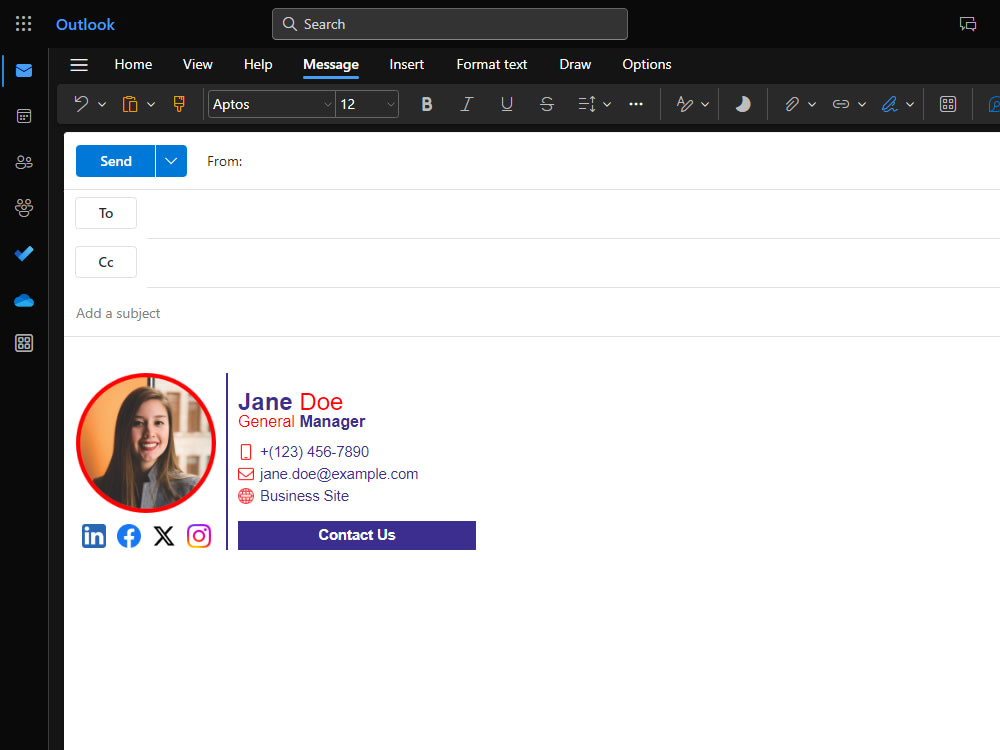Switch to dark mode with the moon icon

pyautogui.click(x=742, y=103)
